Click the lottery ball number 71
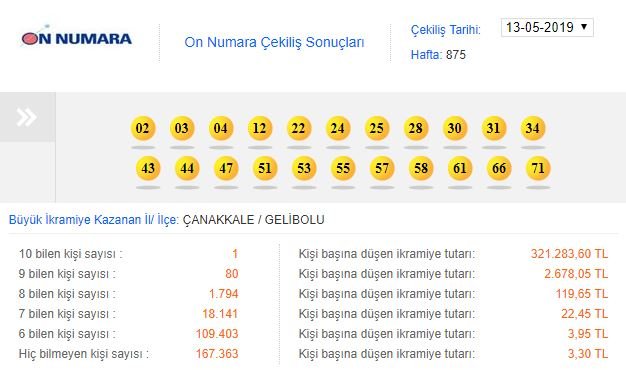The image size is (626, 370). tap(538, 168)
